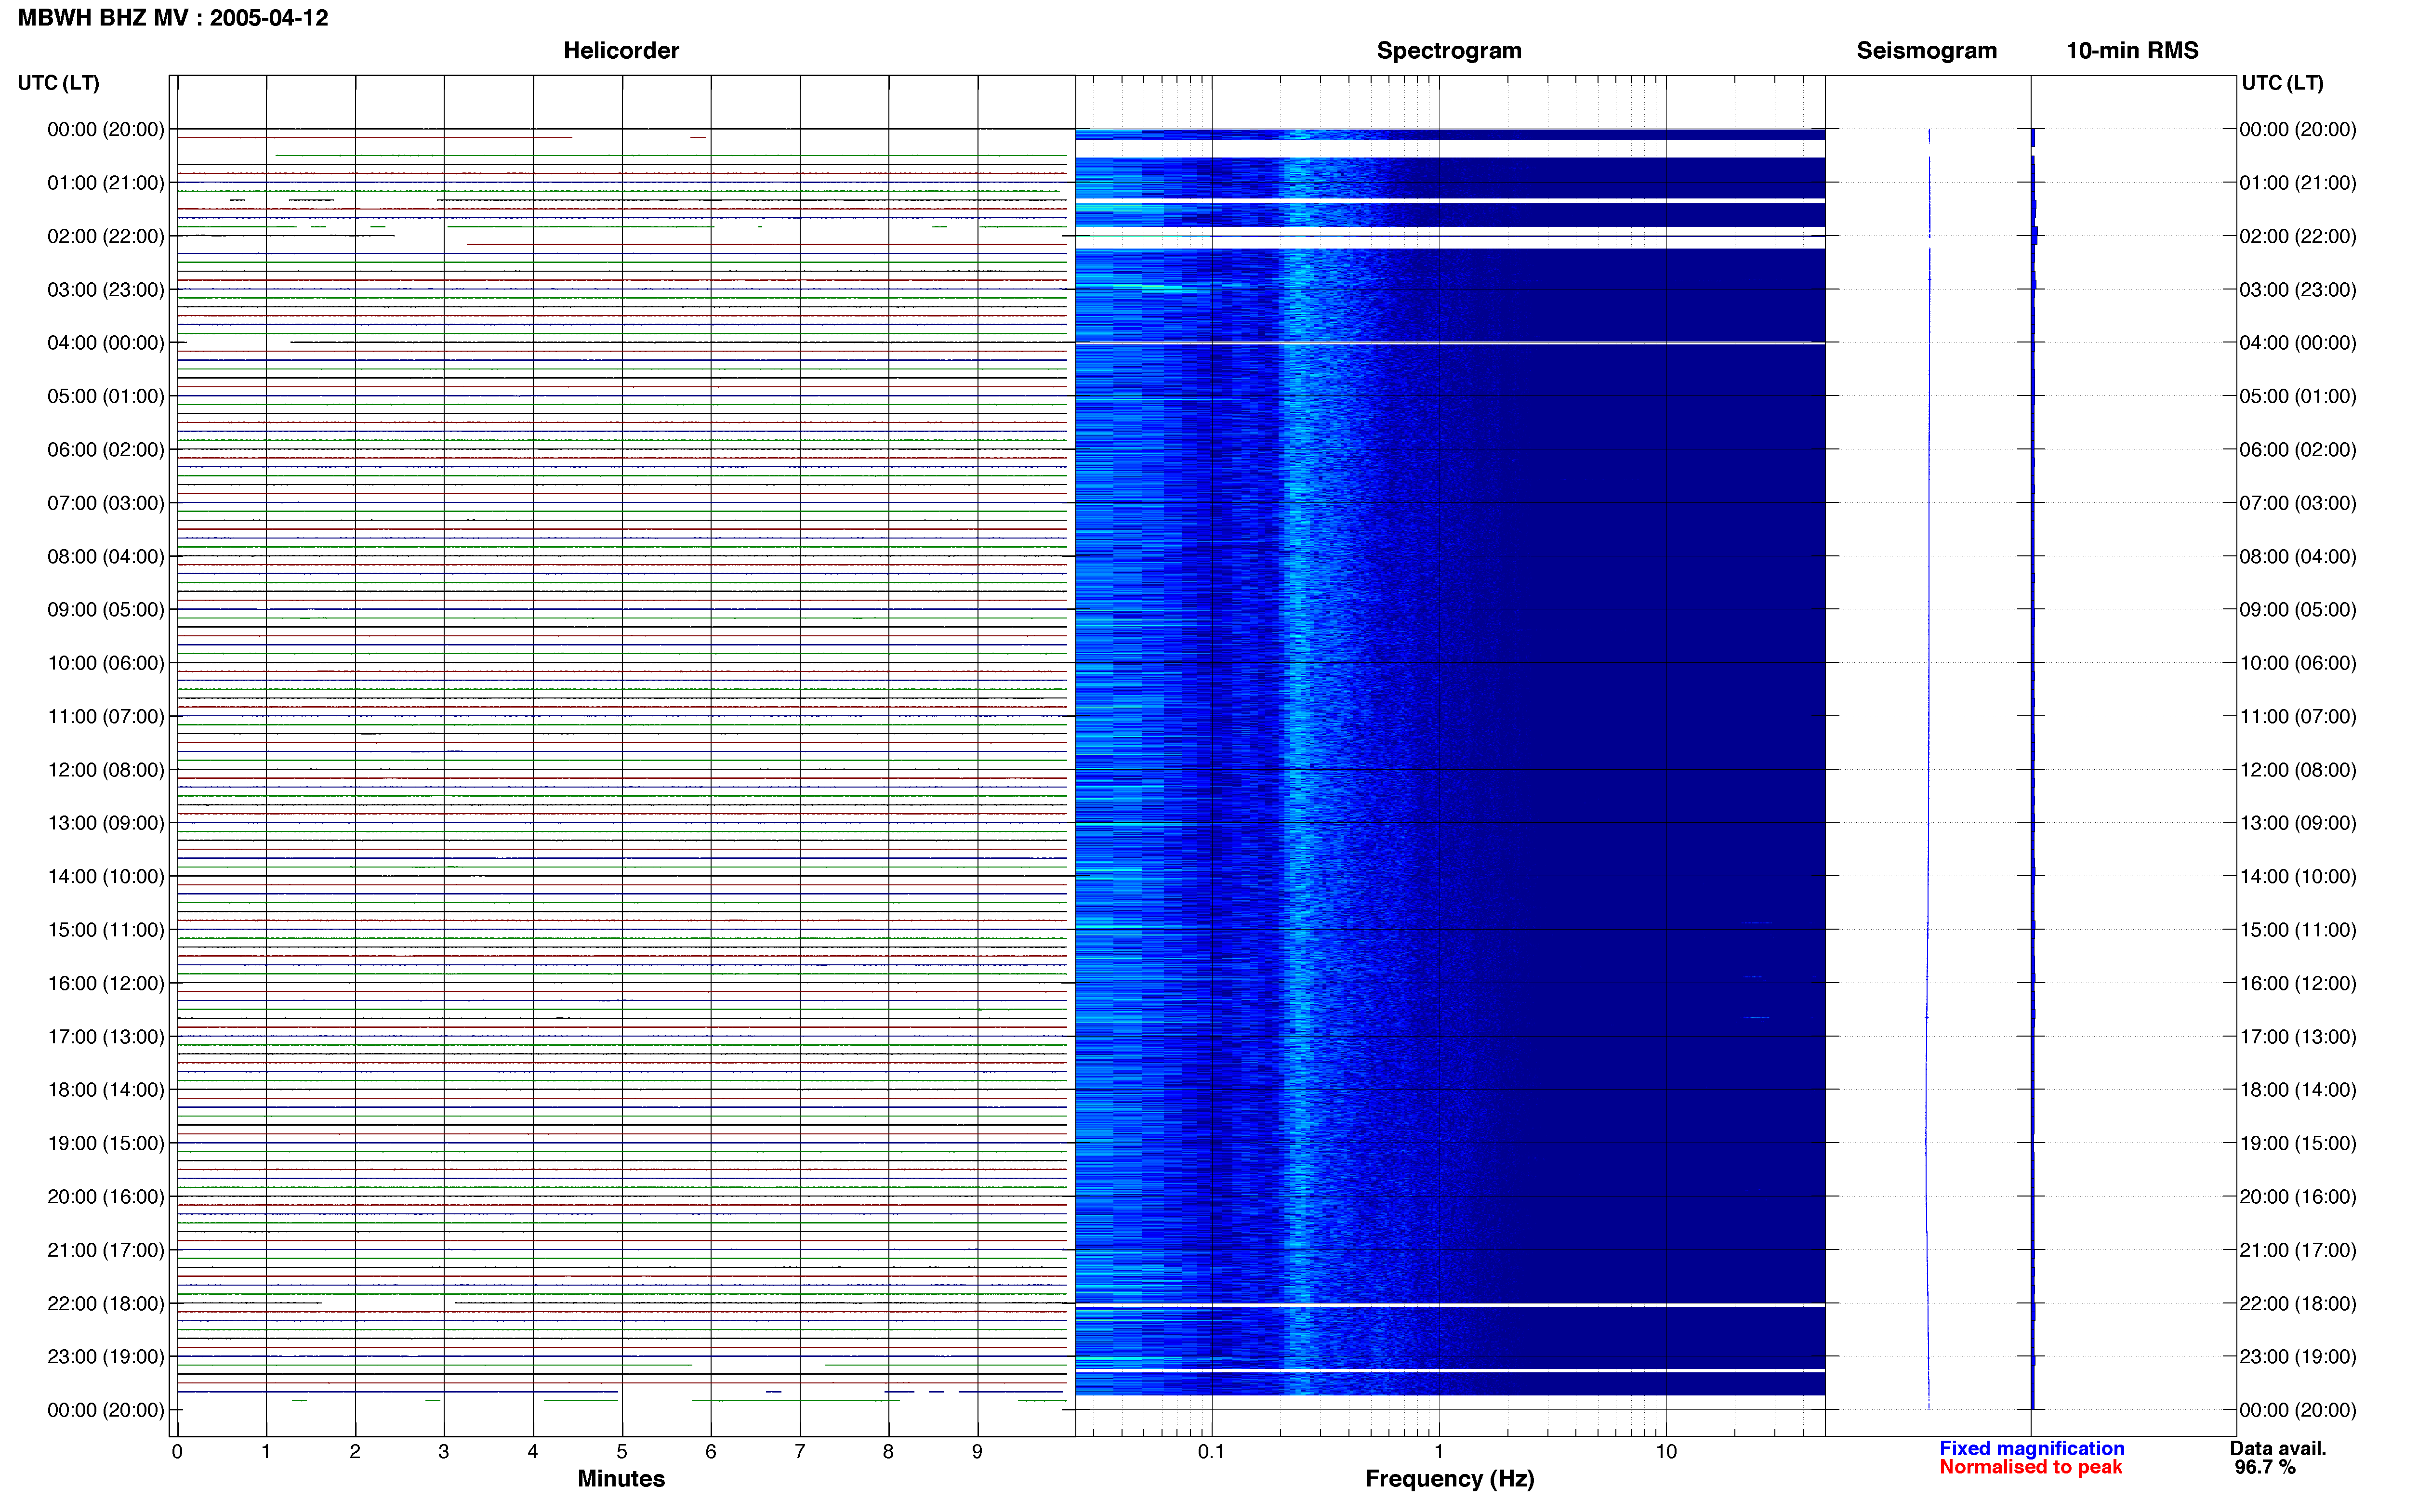Viewport: 2418px width, 1512px height.
Task: Click 19:00 (15:00) on the RMS-side time axis
Action: coord(2297,1143)
